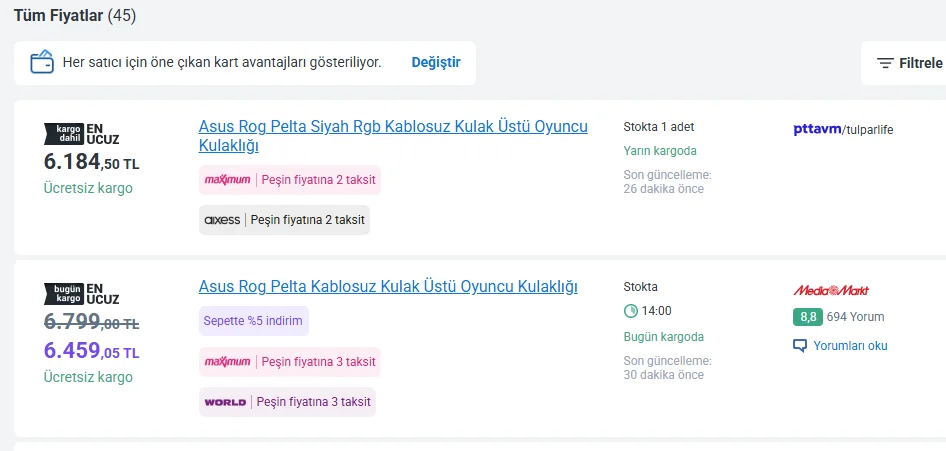Click the Maximum 3 taksit badge
The image size is (946, 451).
[x=290, y=362]
